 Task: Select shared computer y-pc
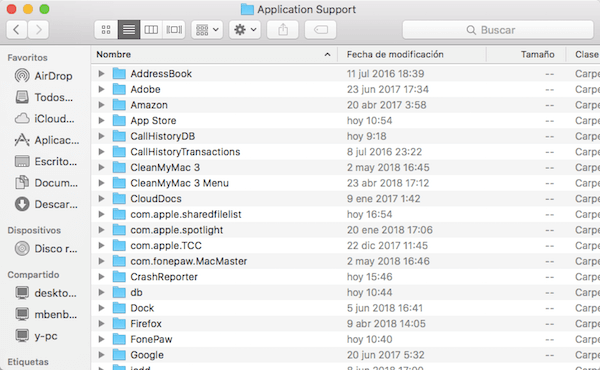36,336
